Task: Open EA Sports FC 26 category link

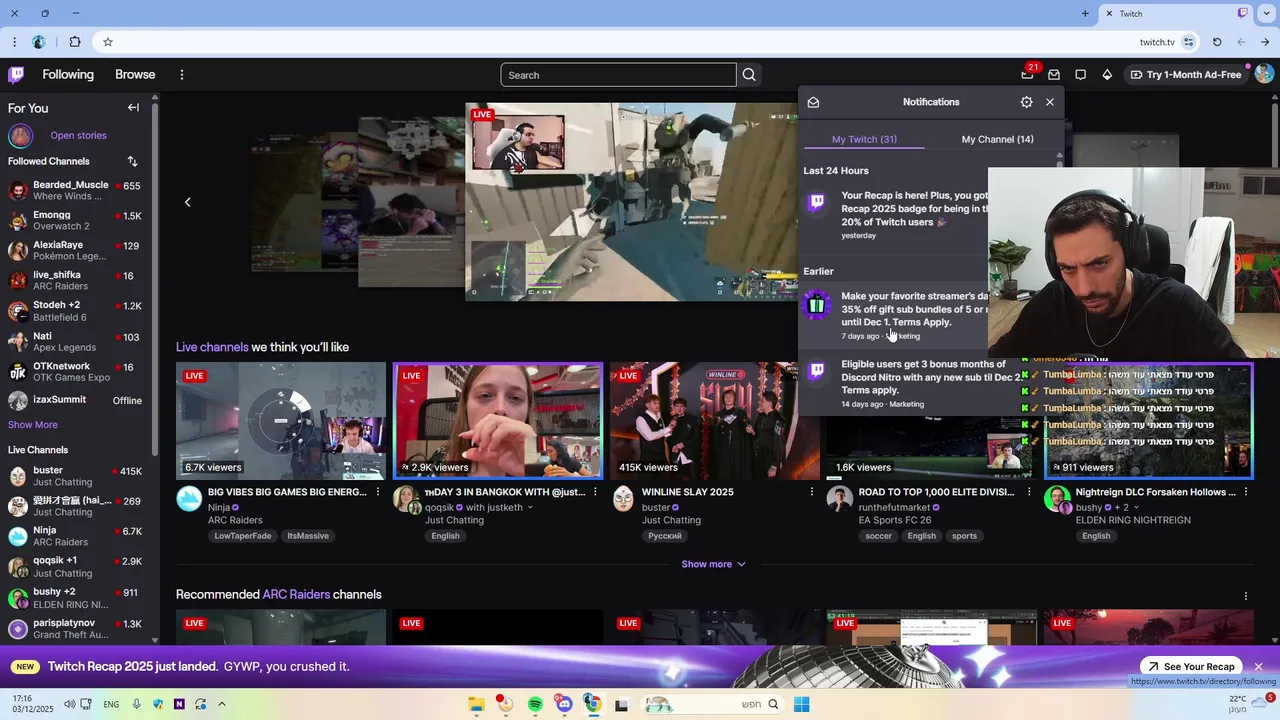Action: 895,520
